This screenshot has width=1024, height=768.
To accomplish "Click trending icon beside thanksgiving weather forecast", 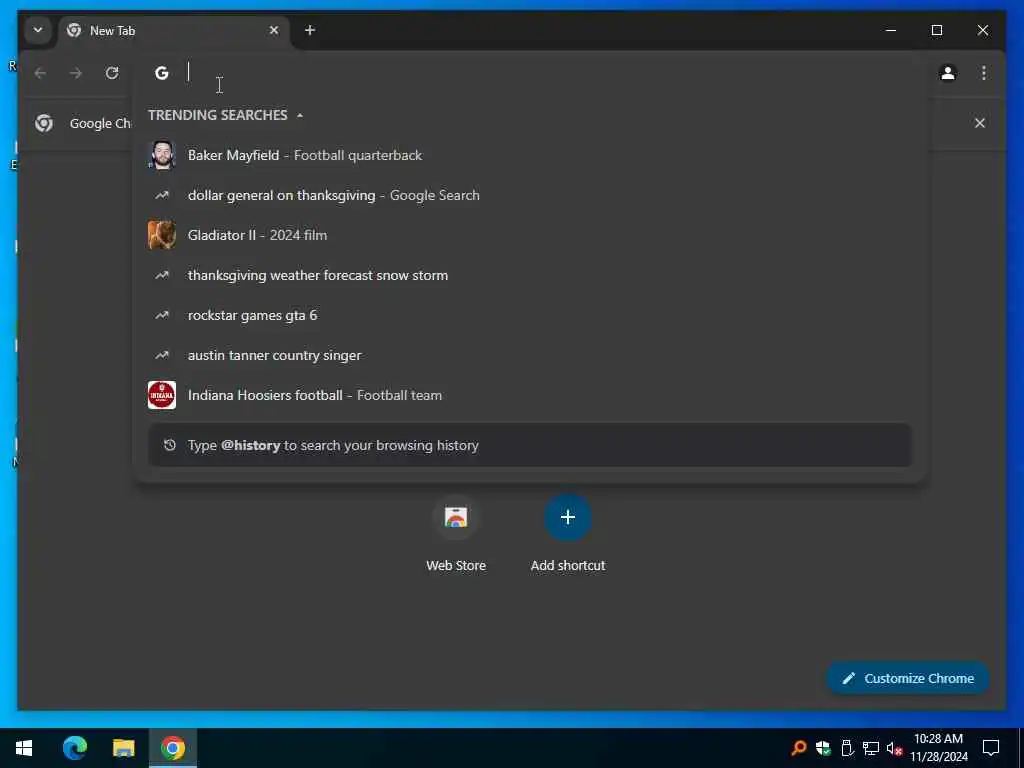I will click(x=161, y=276).
